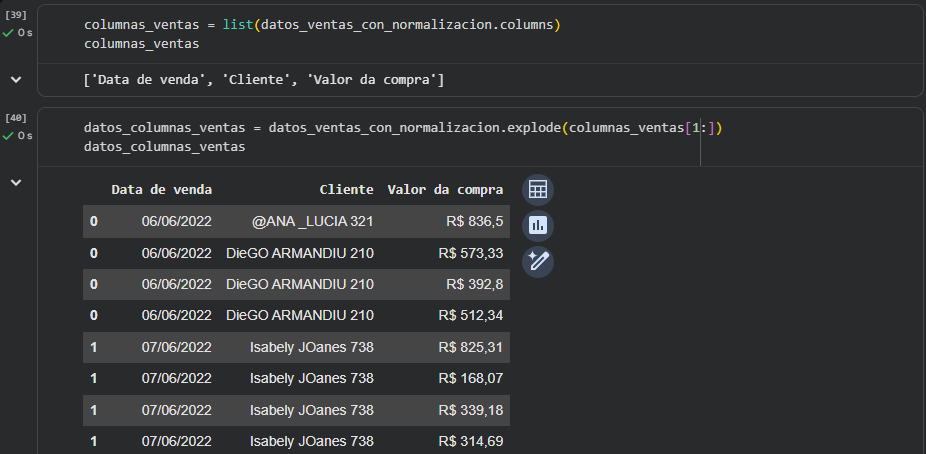Viewport: 926px width, 454px height.
Task: Click cell 39's green check mark
Action: point(8,32)
